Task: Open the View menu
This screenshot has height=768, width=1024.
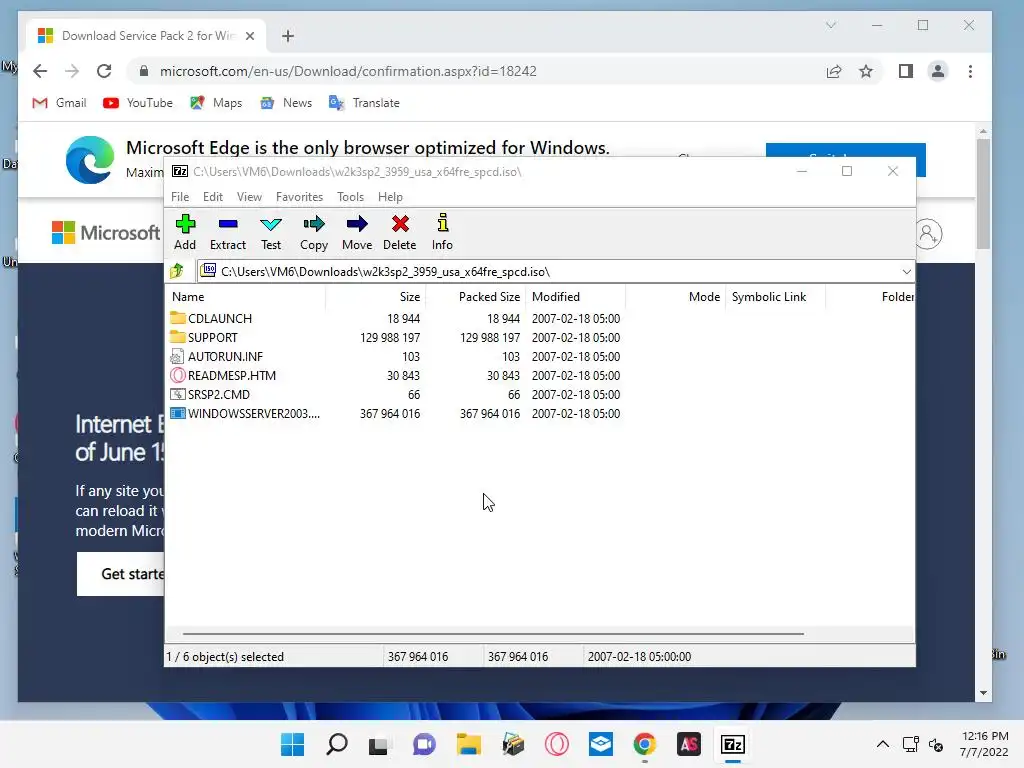Action: click(249, 197)
